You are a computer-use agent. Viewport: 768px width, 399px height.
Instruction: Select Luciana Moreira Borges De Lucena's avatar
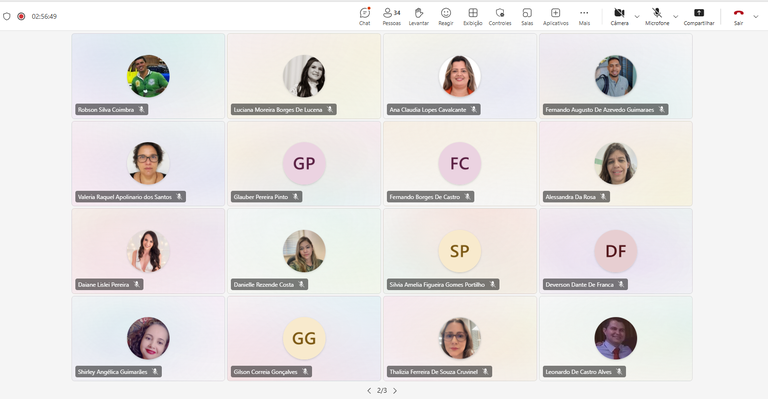pyautogui.click(x=304, y=76)
